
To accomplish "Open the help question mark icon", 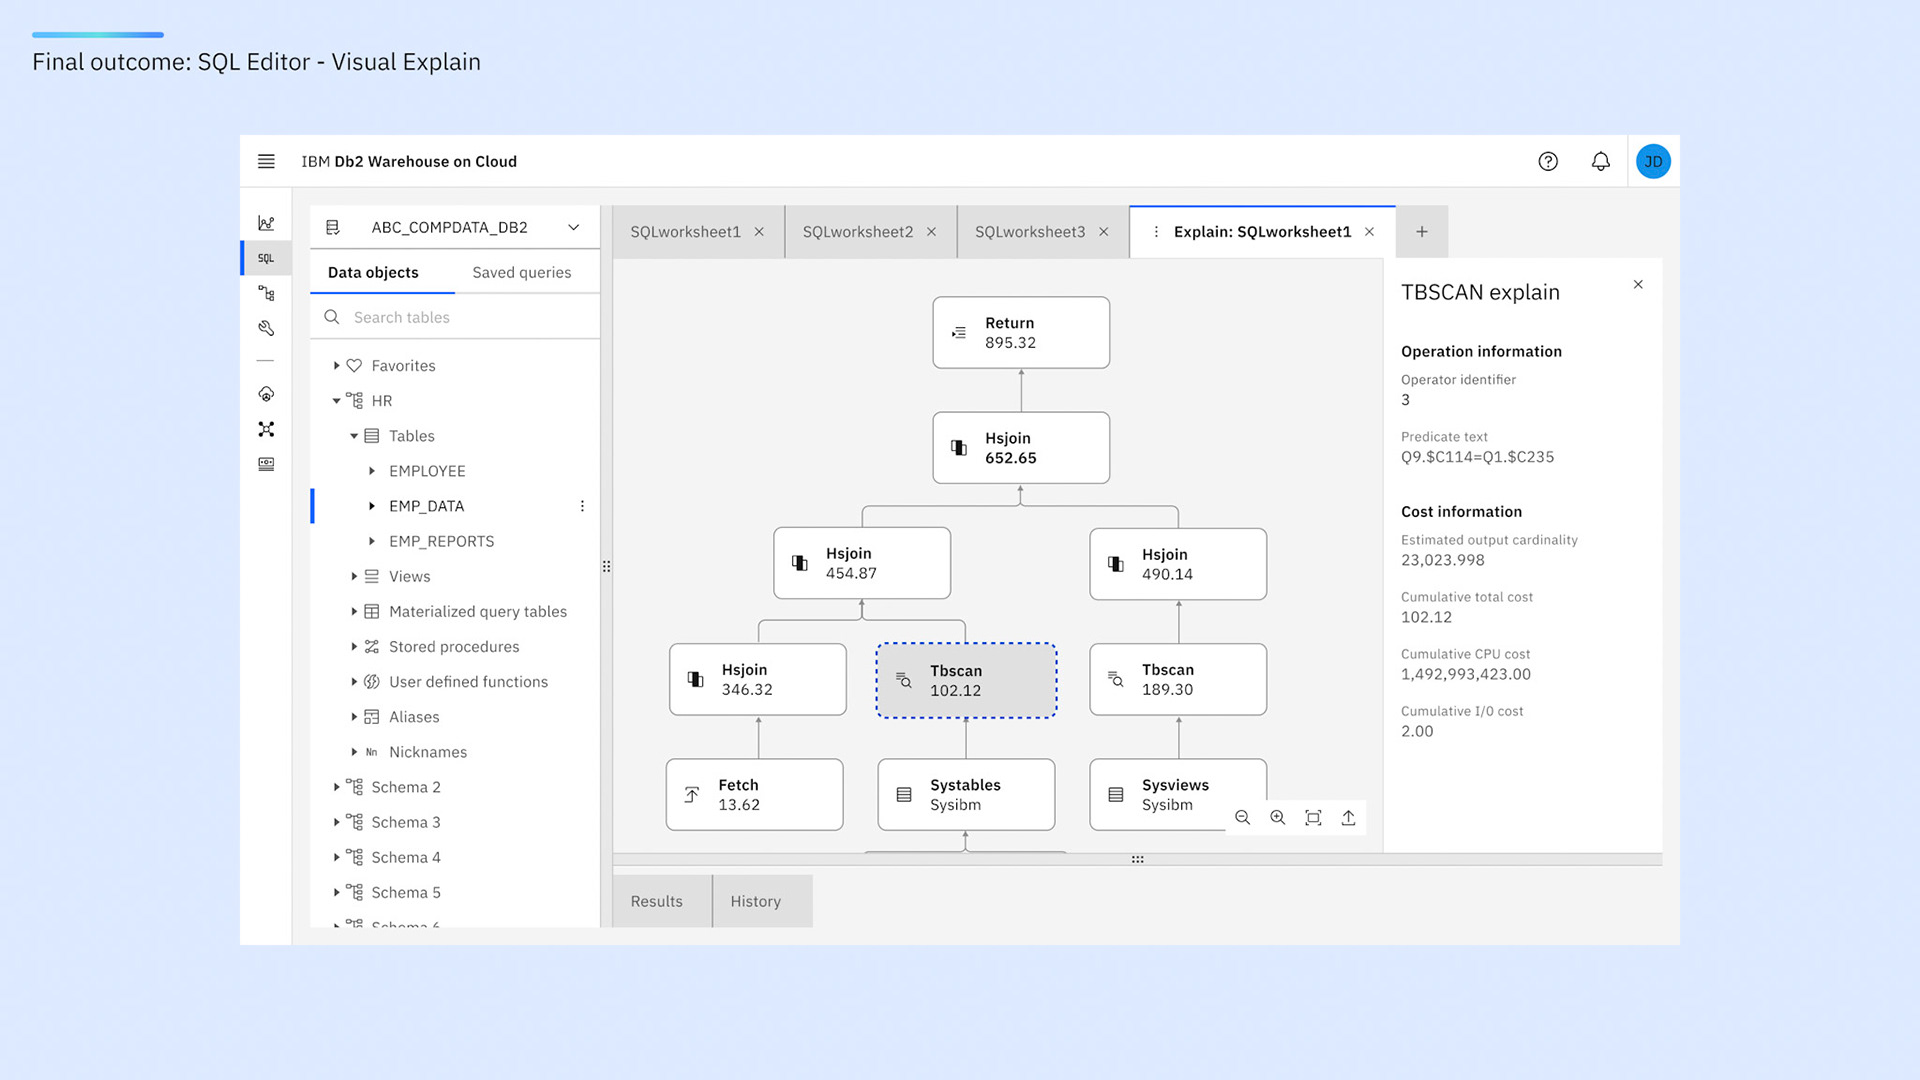I will pyautogui.click(x=1548, y=161).
